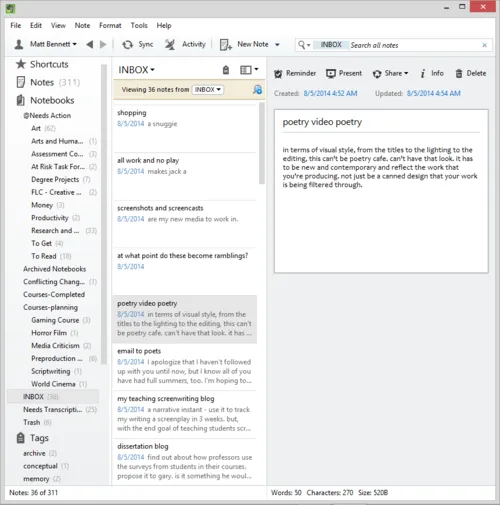The image size is (500, 505).
Task: Click the magnifier search icon
Action: 301,45
